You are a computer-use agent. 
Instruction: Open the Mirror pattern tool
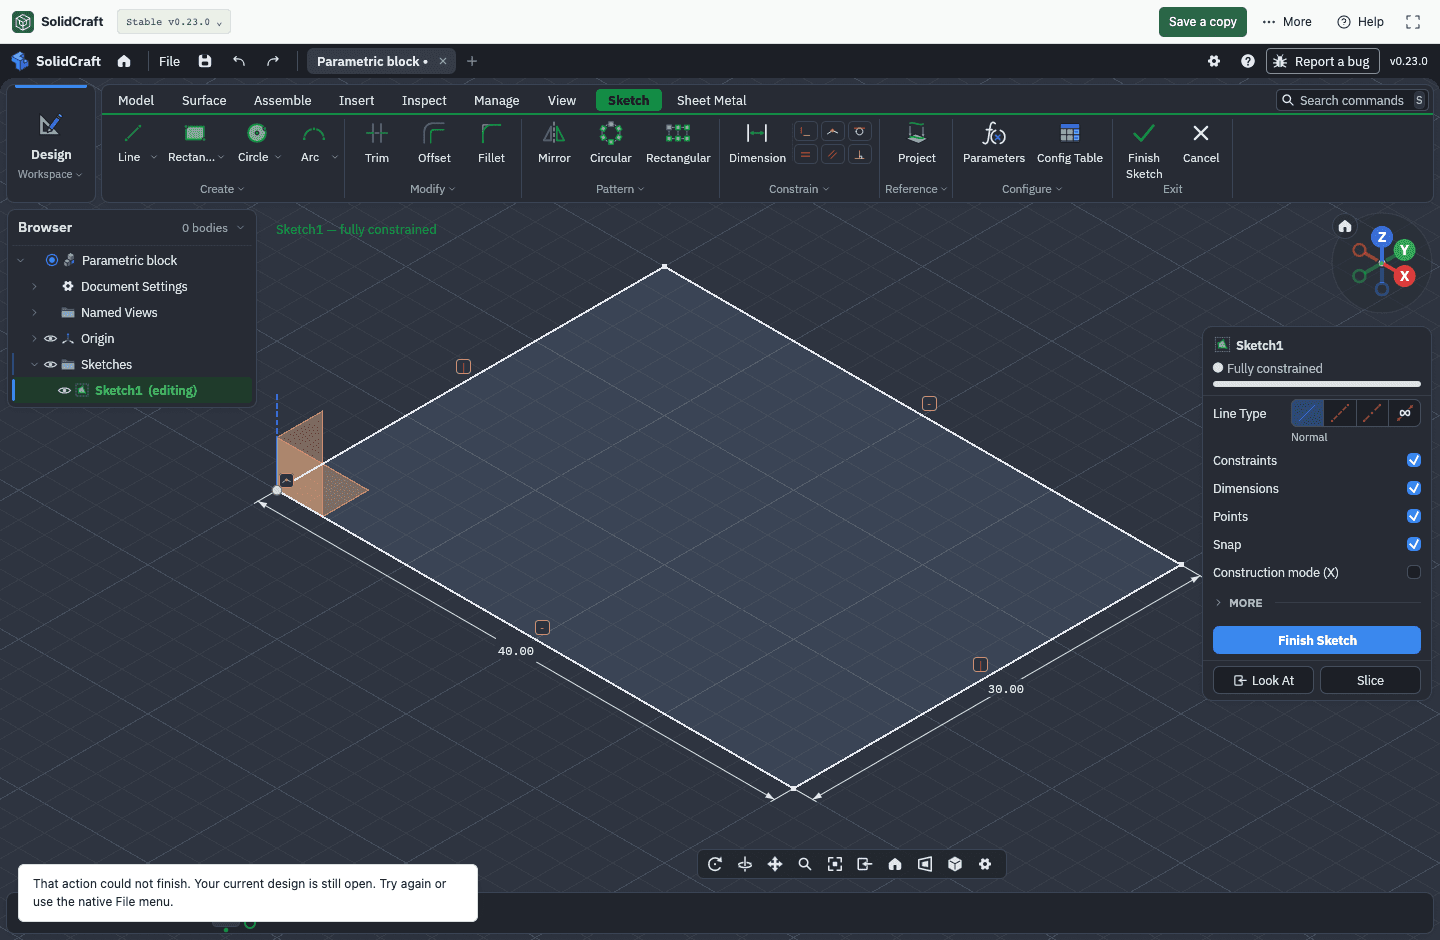(x=554, y=143)
